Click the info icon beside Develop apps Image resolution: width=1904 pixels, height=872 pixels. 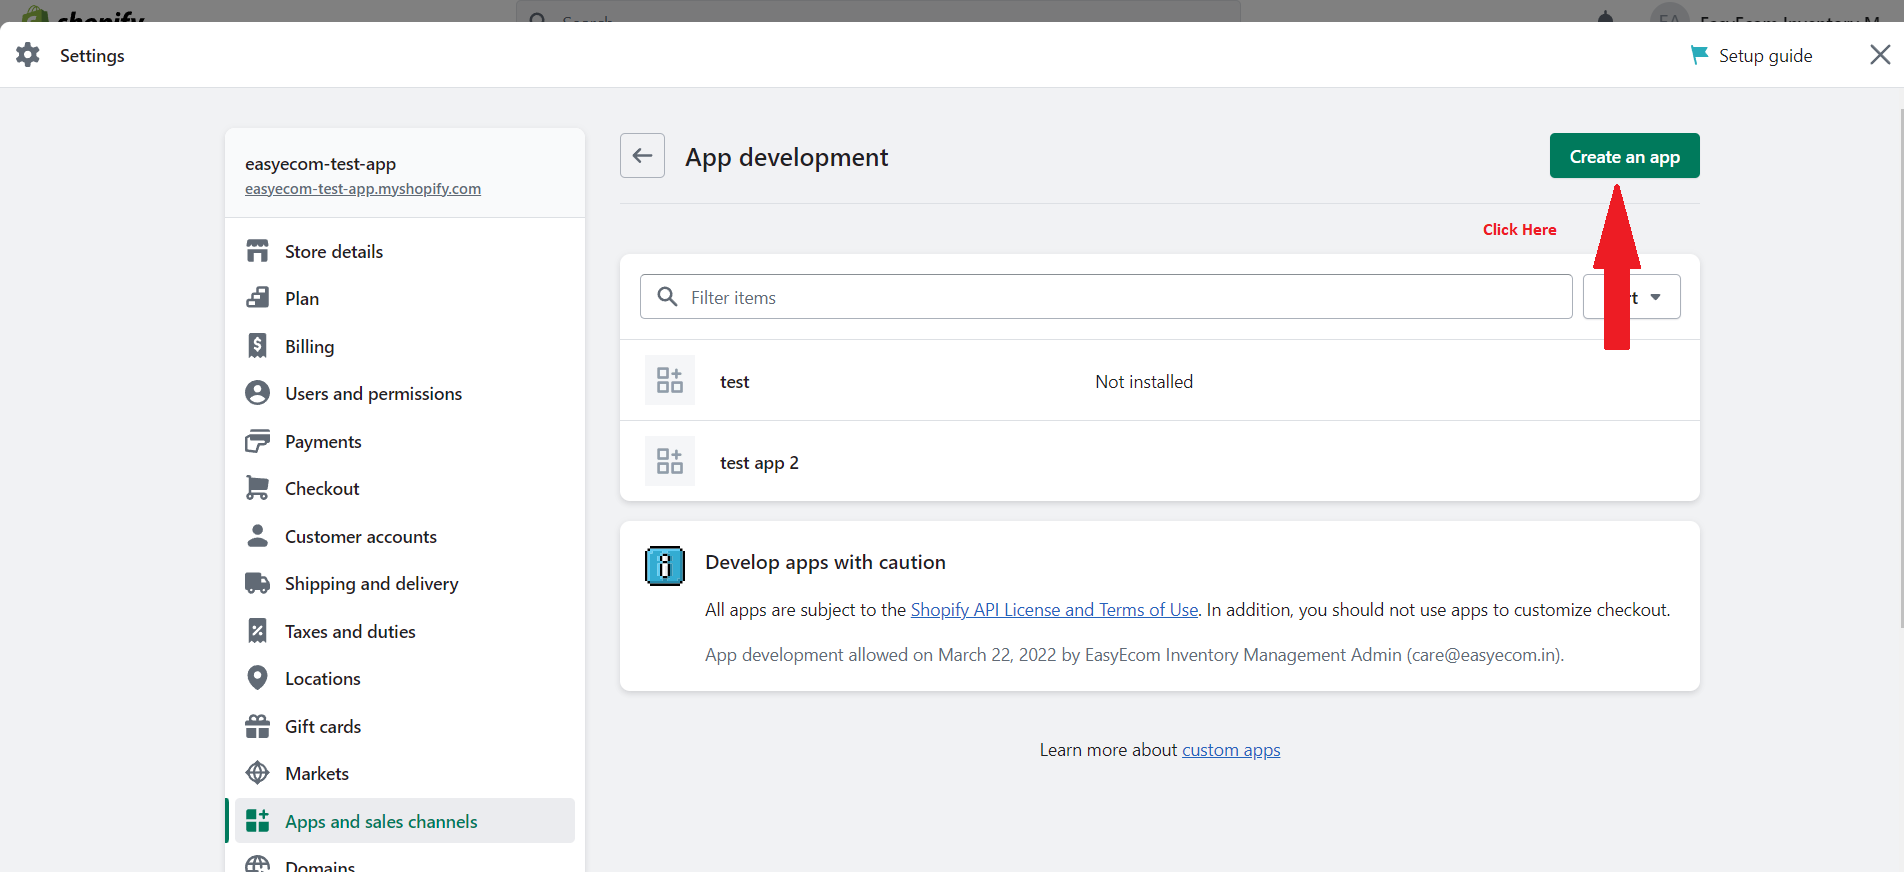665,566
